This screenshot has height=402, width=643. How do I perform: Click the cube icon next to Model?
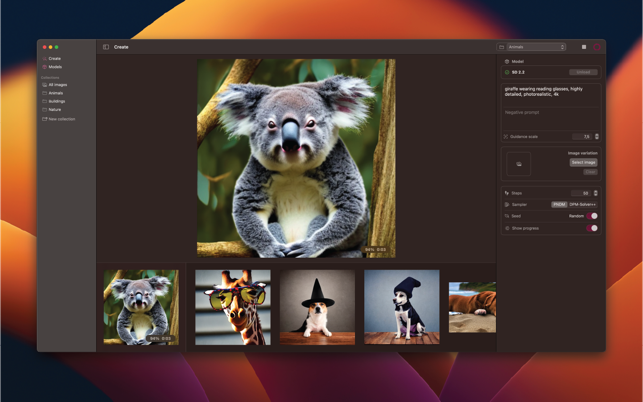[507, 62]
